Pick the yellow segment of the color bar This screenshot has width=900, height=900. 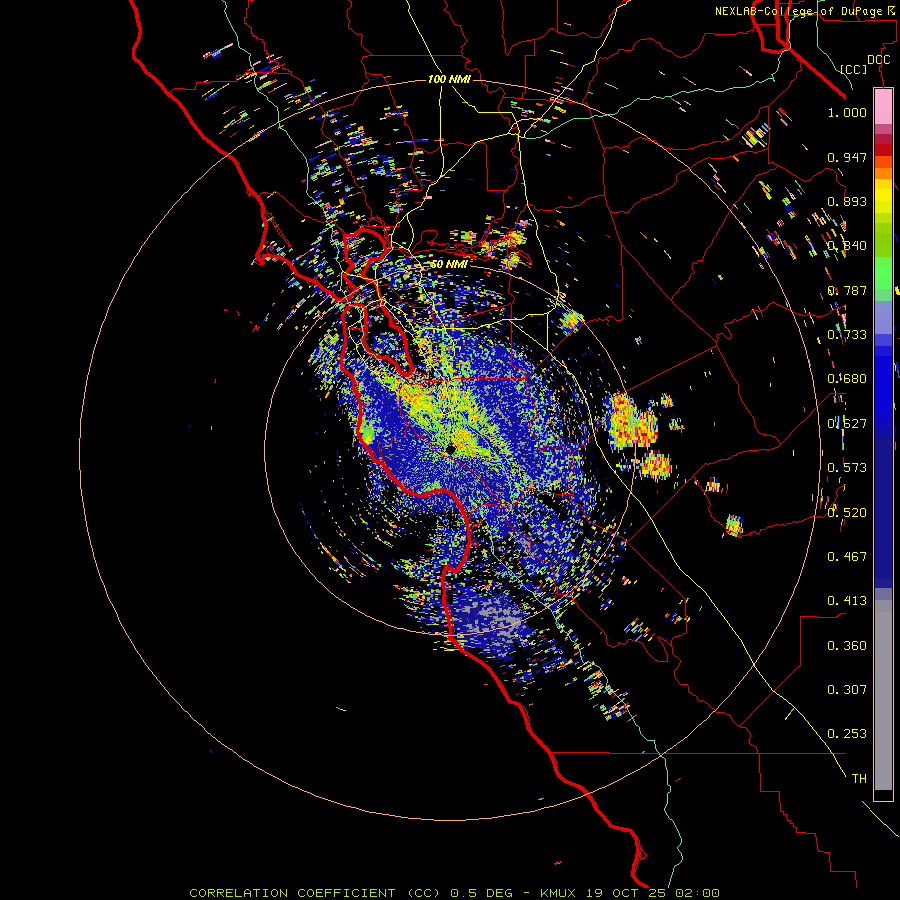tap(883, 196)
